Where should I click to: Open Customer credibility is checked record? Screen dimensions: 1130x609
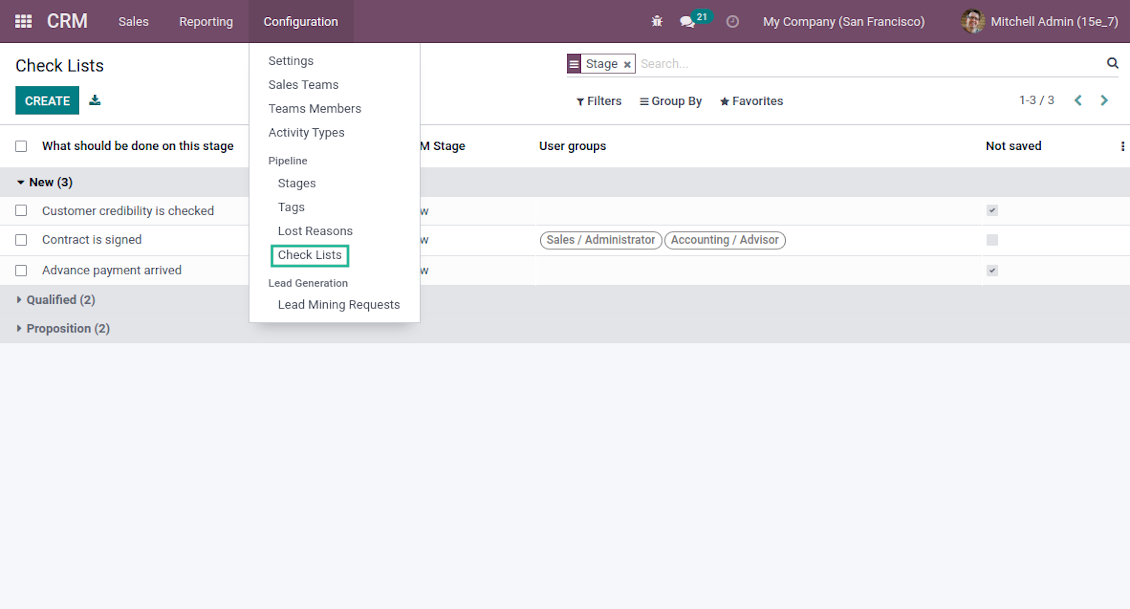(128, 210)
